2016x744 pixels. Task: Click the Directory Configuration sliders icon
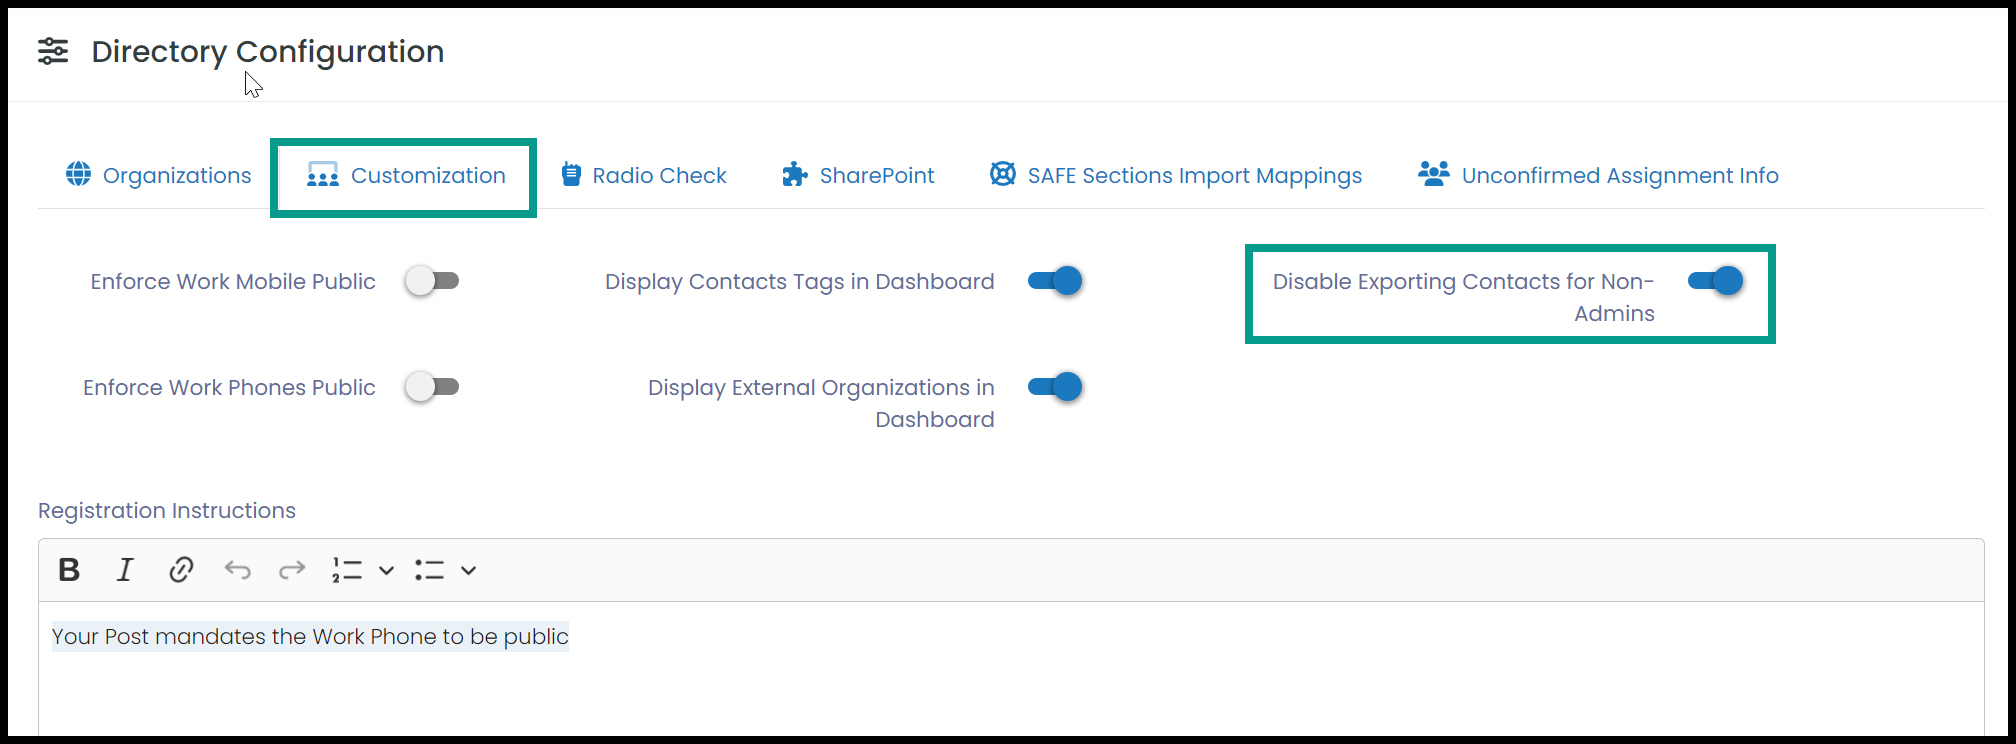tap(53, 51)
